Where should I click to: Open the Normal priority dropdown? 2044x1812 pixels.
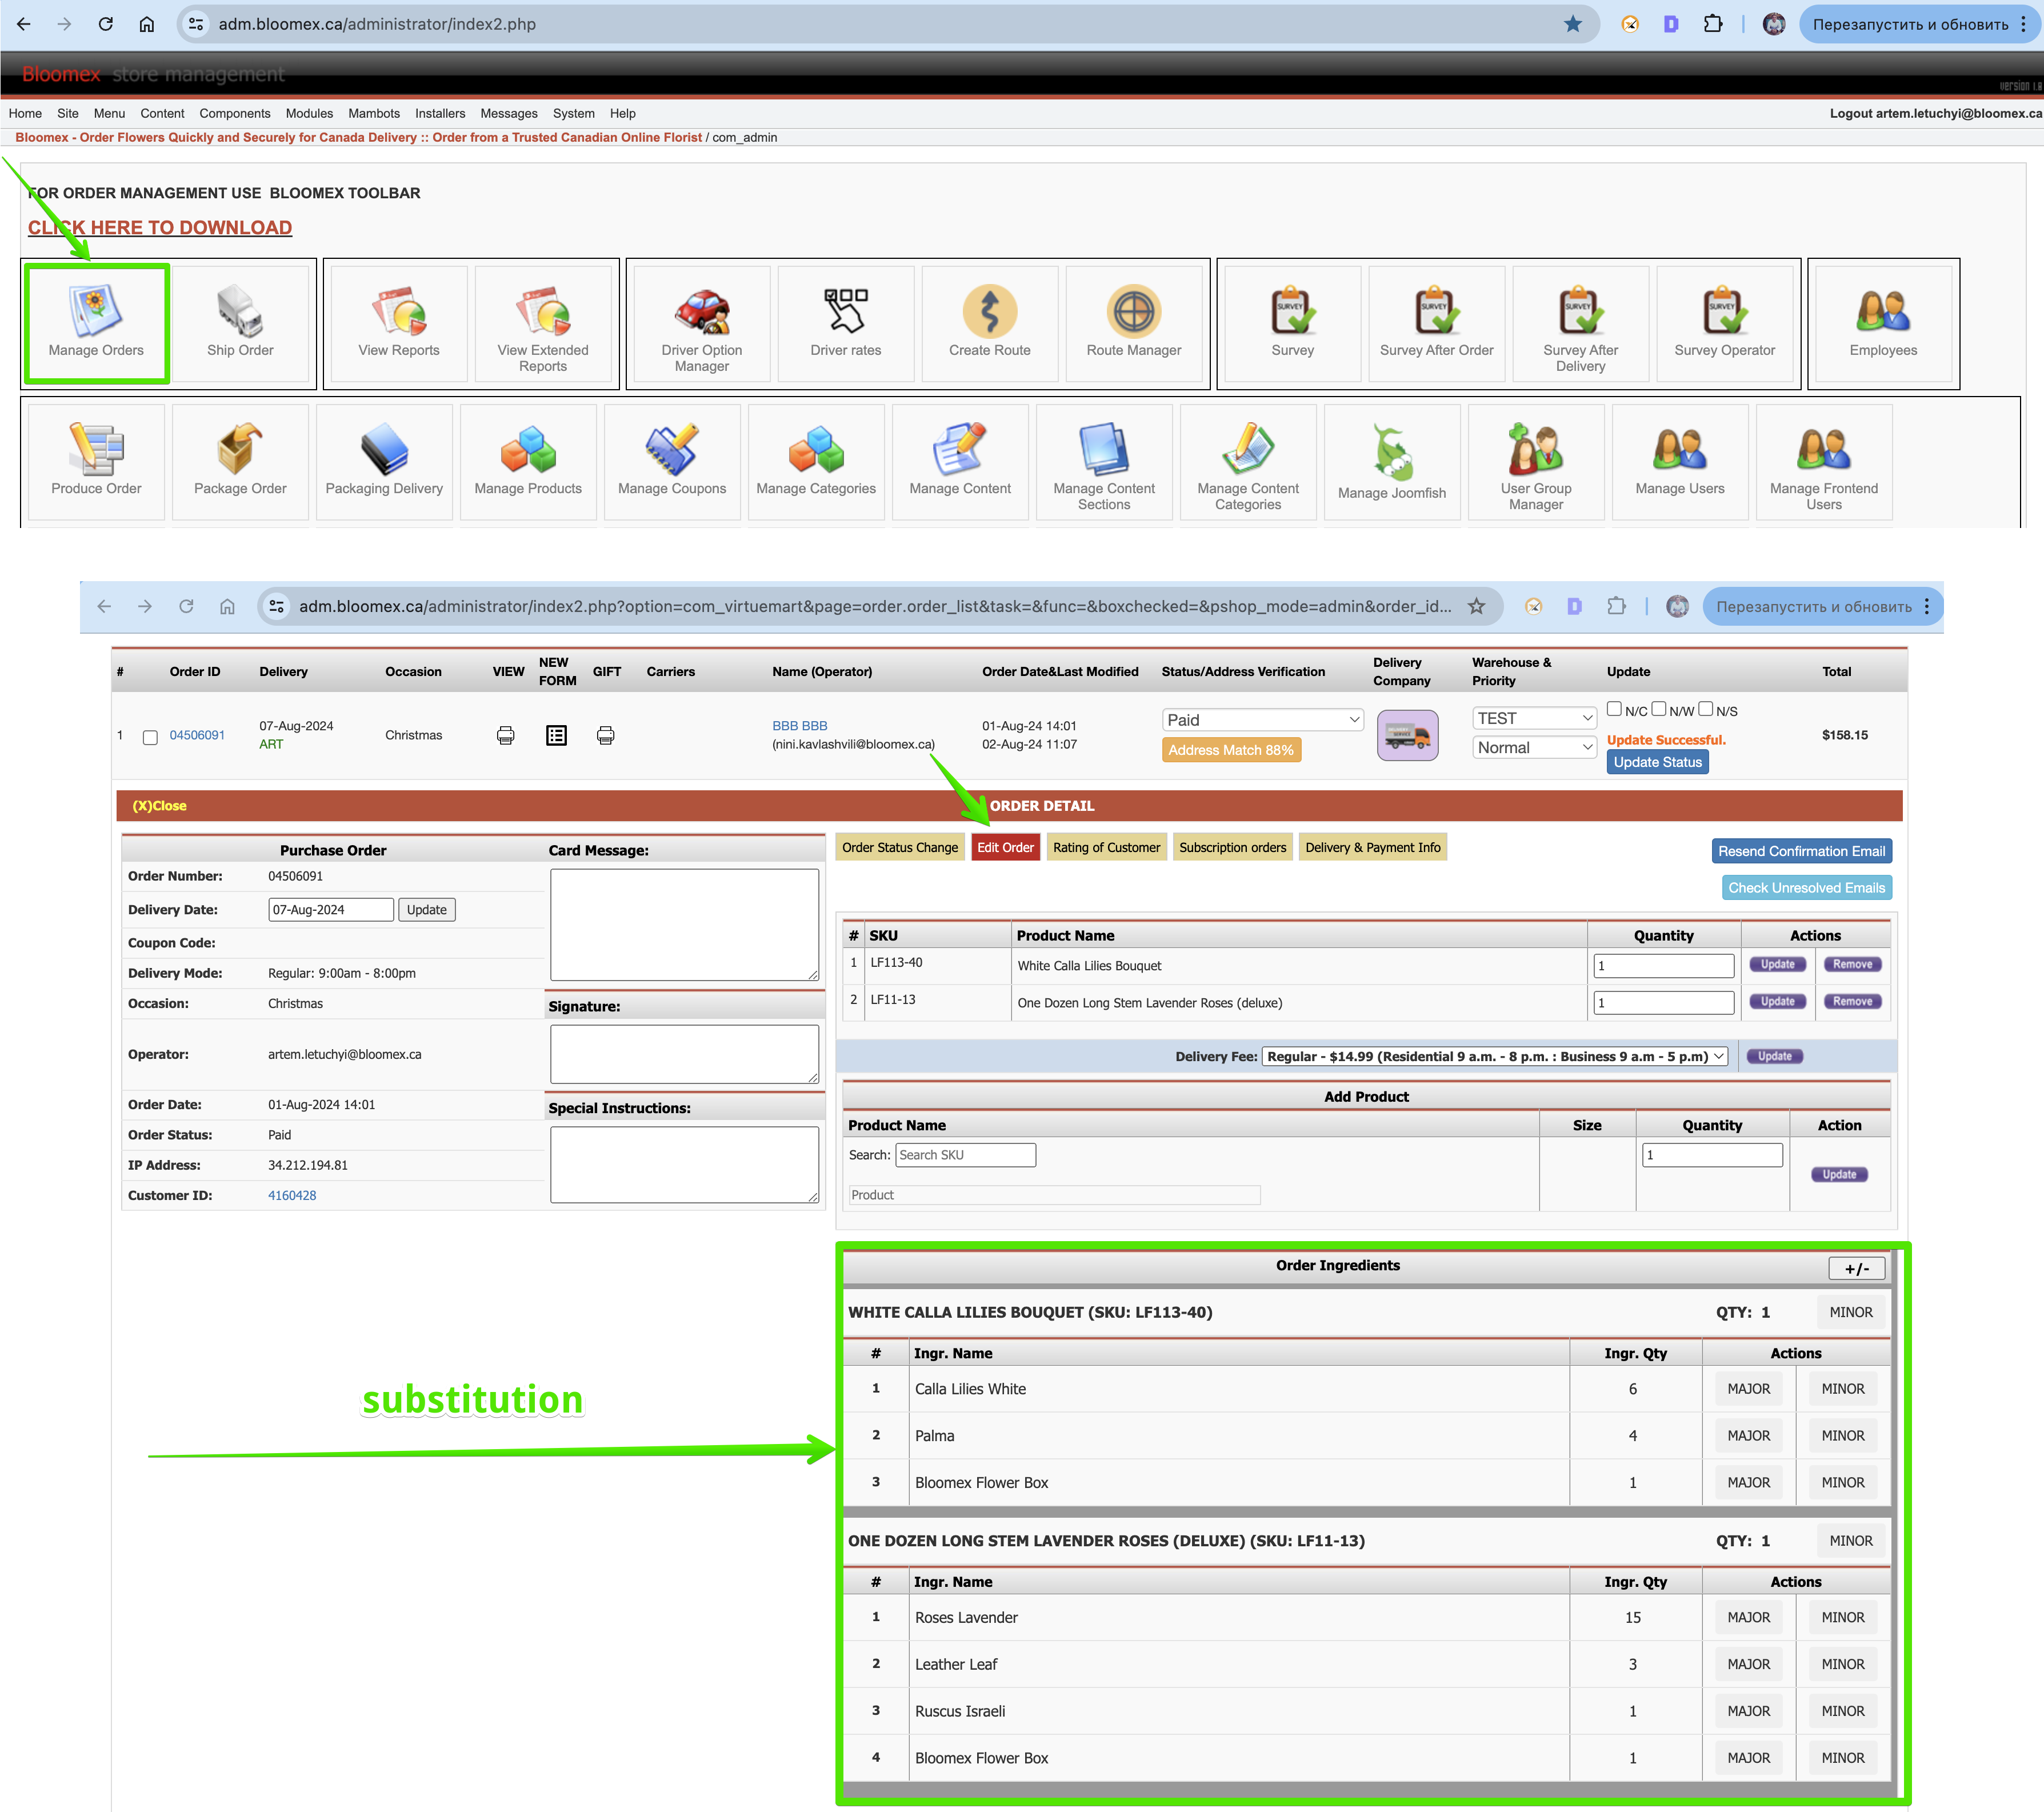pyautogui.click(x=1534, y=747)
